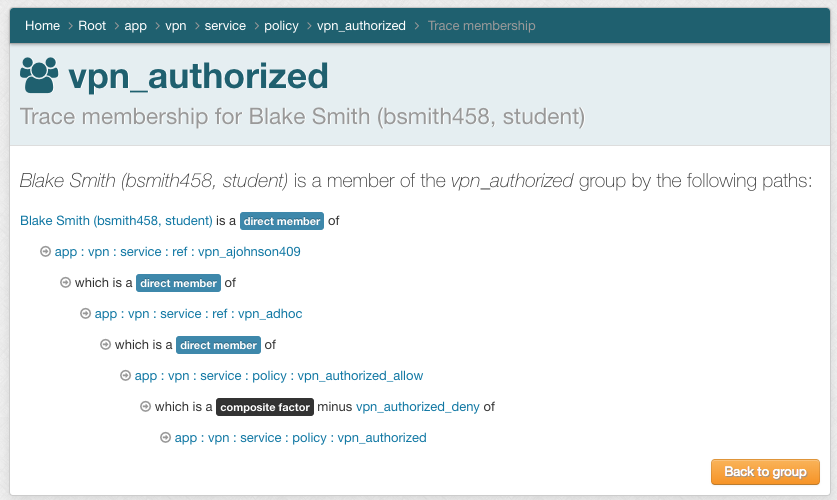Click arrow icon before vpn_ajohnson409 path
This screenshot has height=500, width=837.
pos(45,252)
